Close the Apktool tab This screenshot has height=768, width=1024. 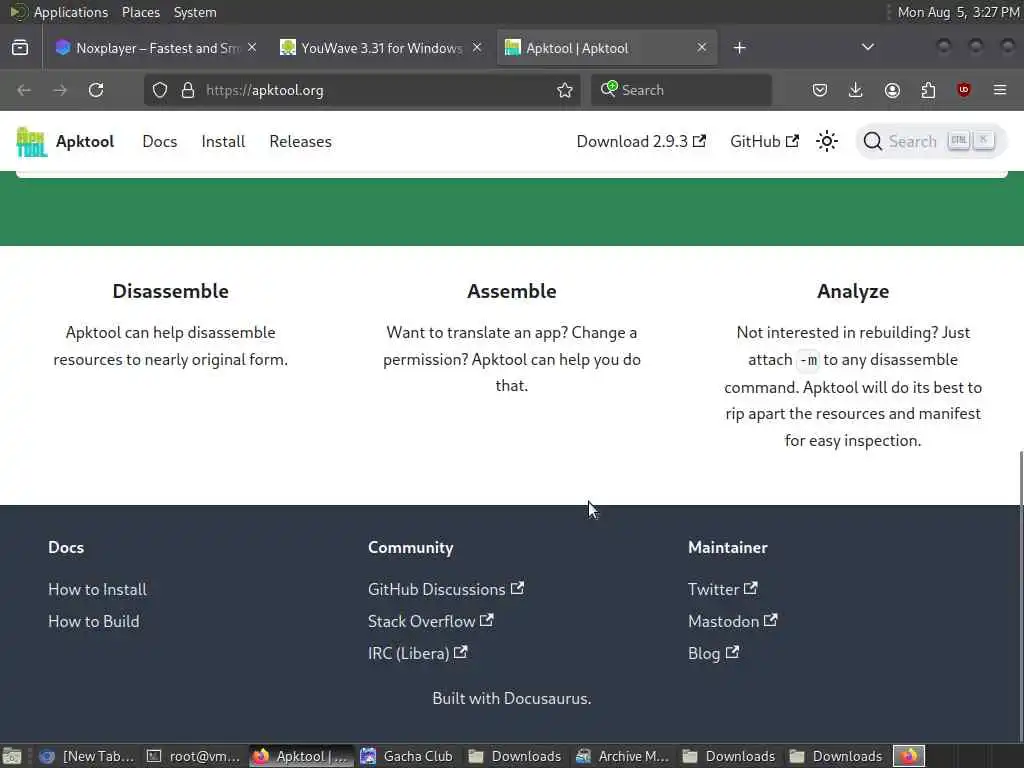coord(701,48)
